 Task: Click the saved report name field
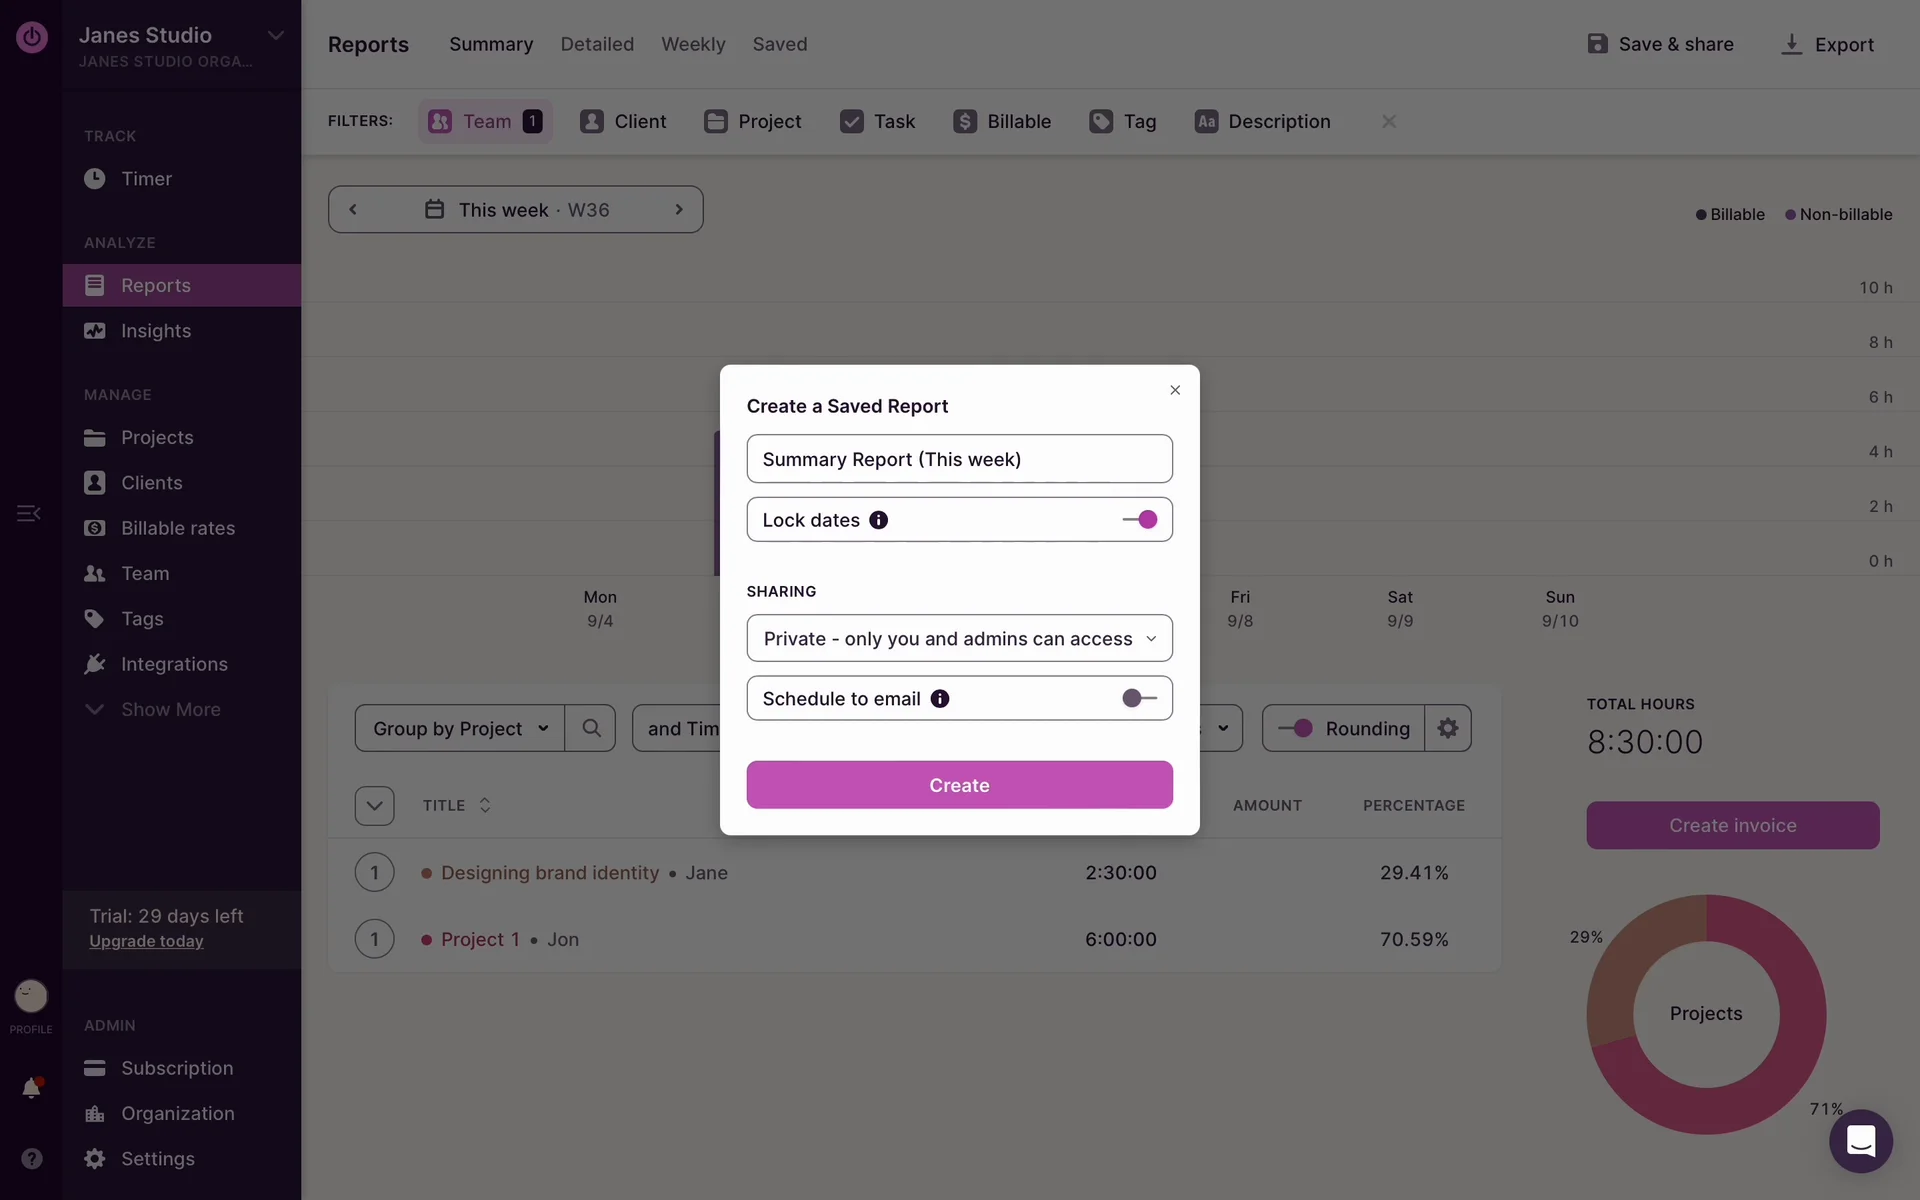pyautogui.click(x=959, y=459)
